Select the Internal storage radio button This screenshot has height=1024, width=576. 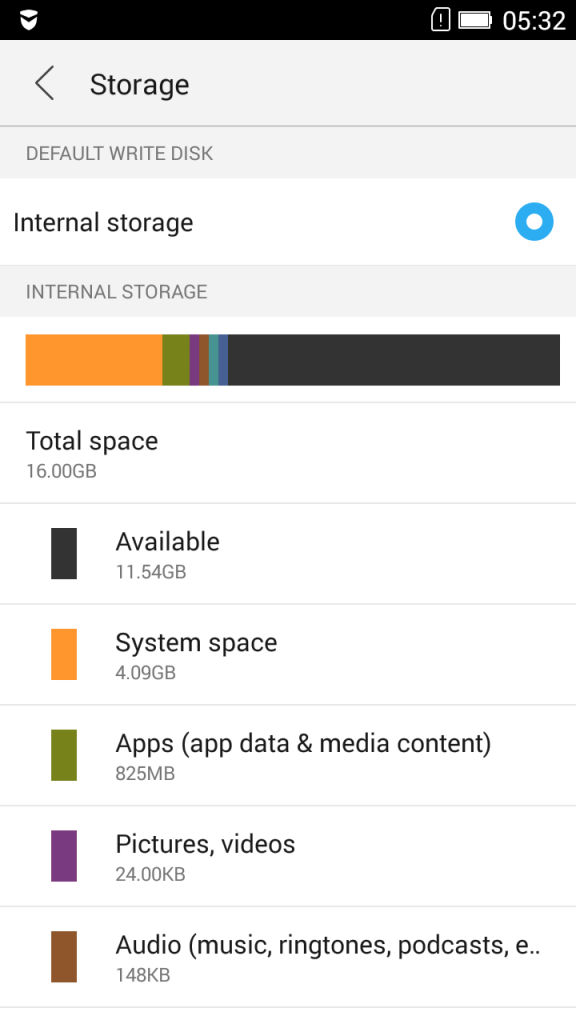(x=534, y=222)
